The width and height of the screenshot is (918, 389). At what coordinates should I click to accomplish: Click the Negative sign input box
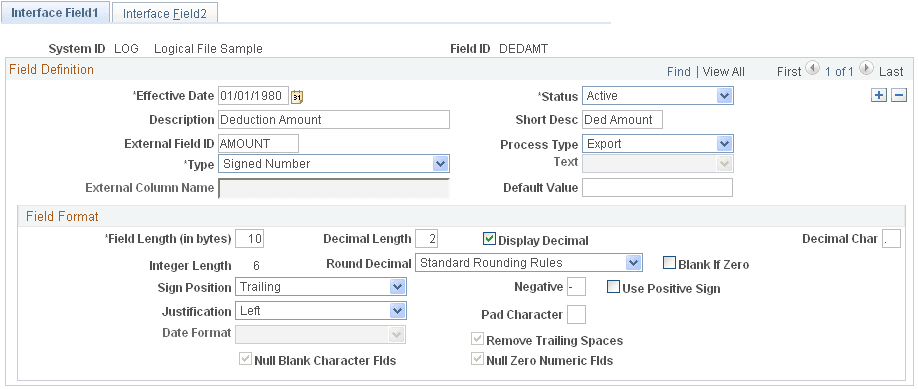point(577,287)
